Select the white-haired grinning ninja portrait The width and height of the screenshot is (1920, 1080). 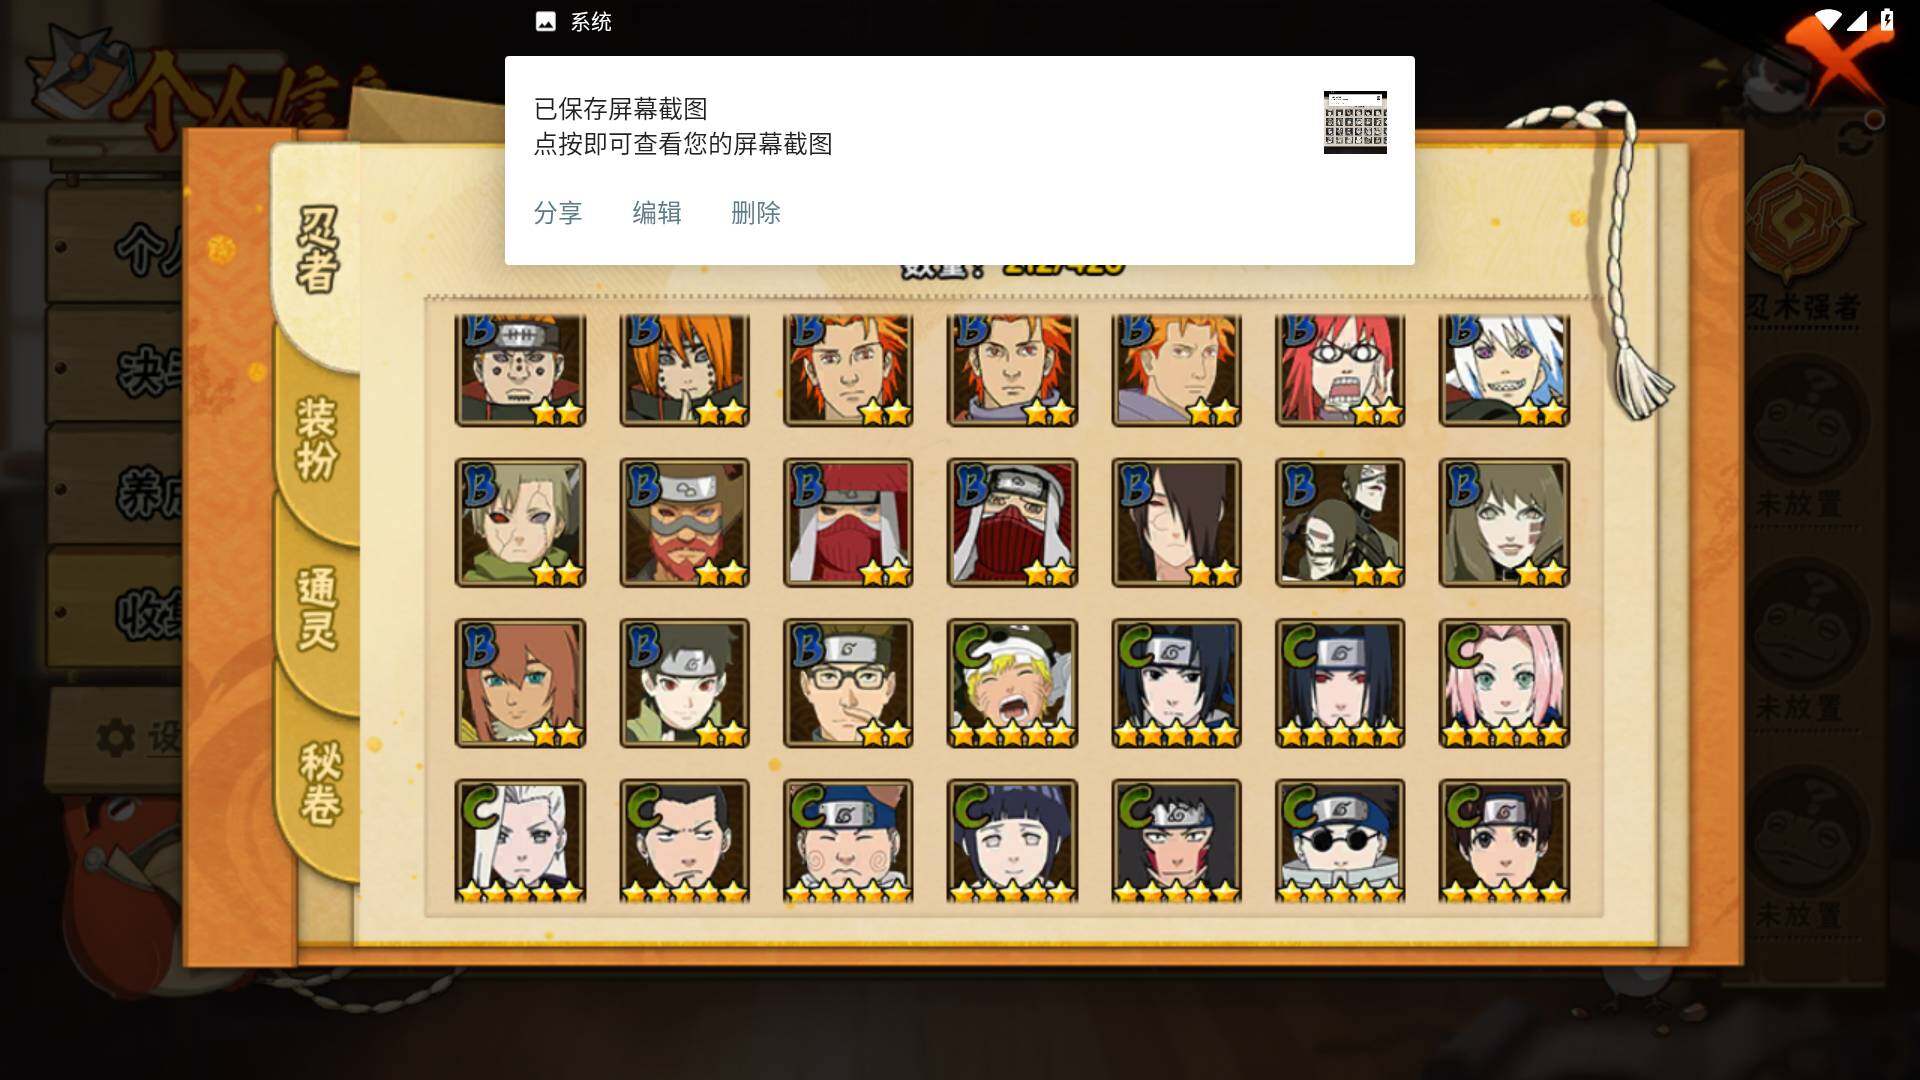[x=1504, y=370]
